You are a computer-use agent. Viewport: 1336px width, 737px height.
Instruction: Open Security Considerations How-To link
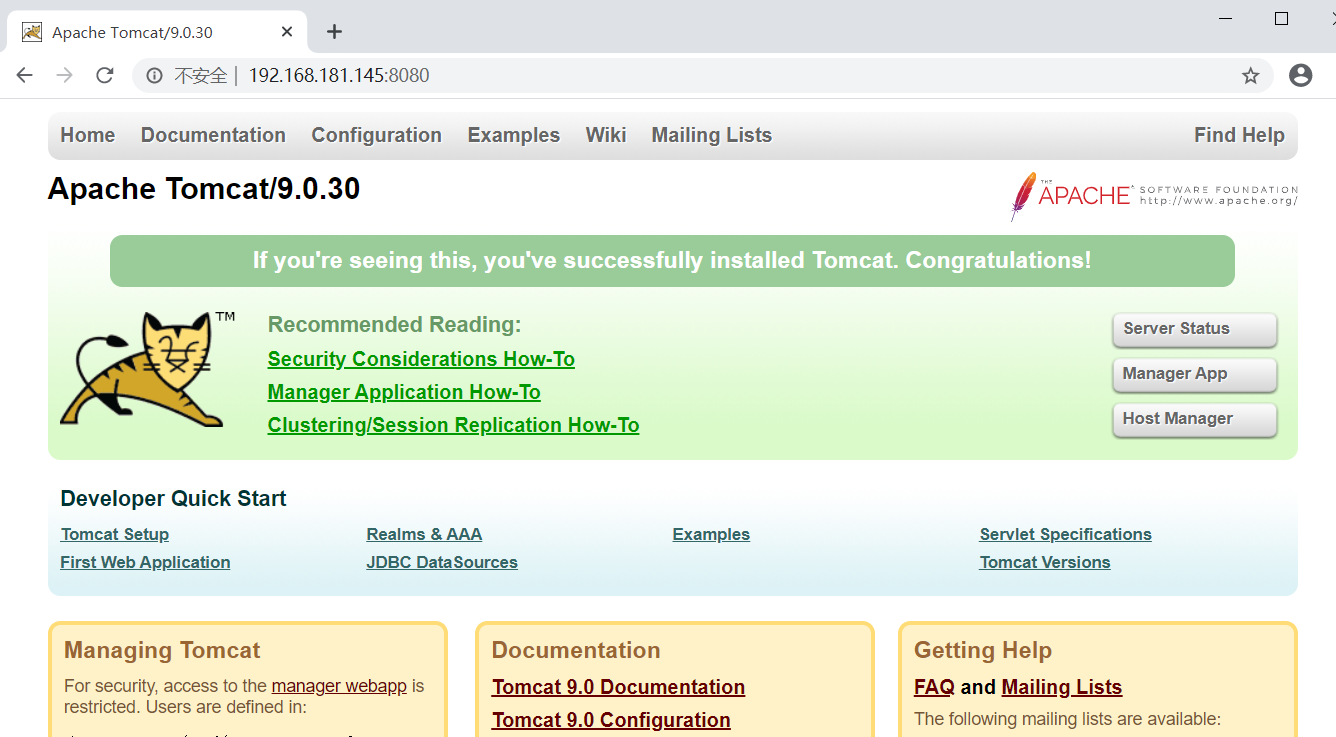point(421,359)
